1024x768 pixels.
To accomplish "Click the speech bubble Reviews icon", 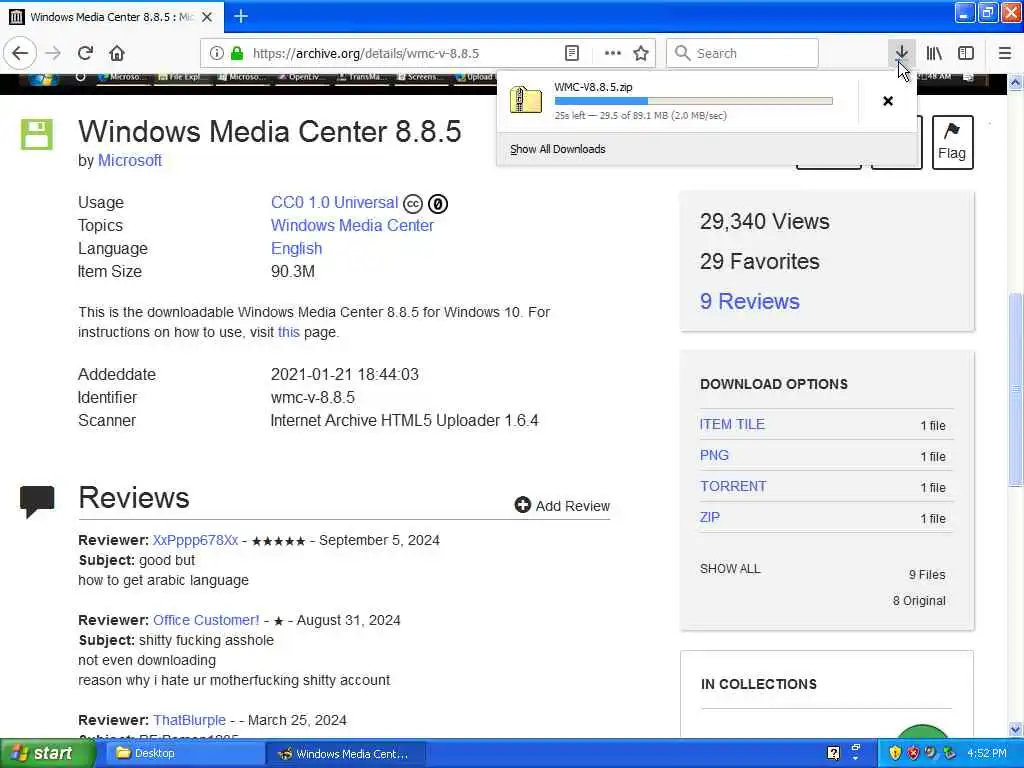I will 37,502.
